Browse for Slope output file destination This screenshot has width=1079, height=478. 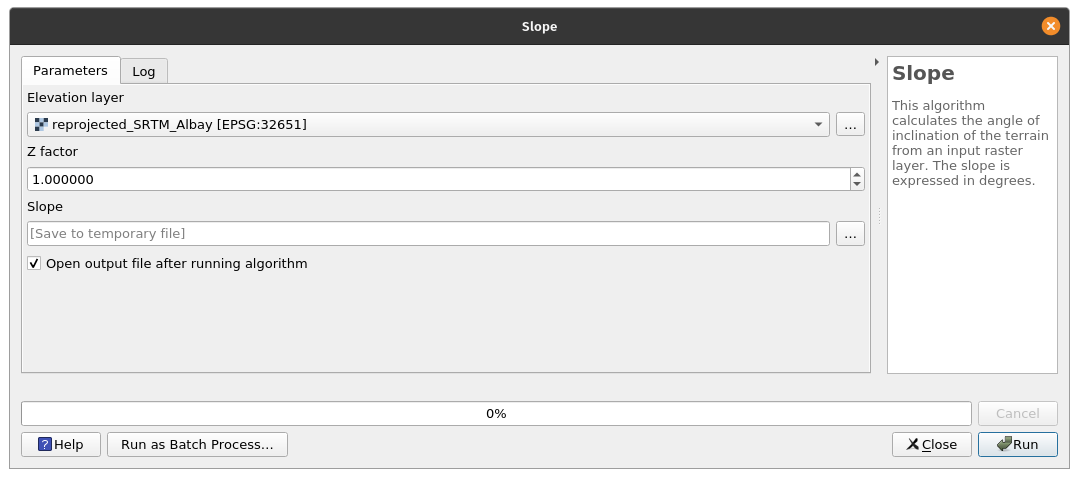(x=850, y=234)
